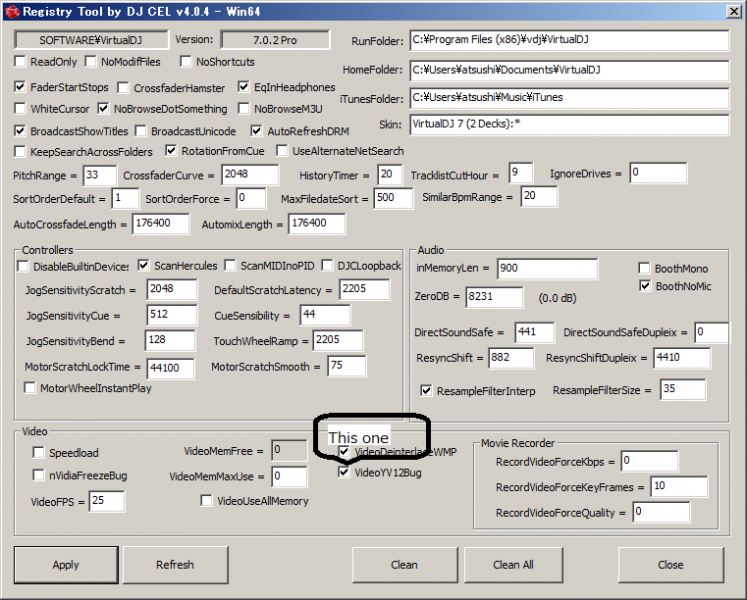Click the ResampleFilterSize field
Viewport: 747px width, 600px height.
click(x=683, y=389)
